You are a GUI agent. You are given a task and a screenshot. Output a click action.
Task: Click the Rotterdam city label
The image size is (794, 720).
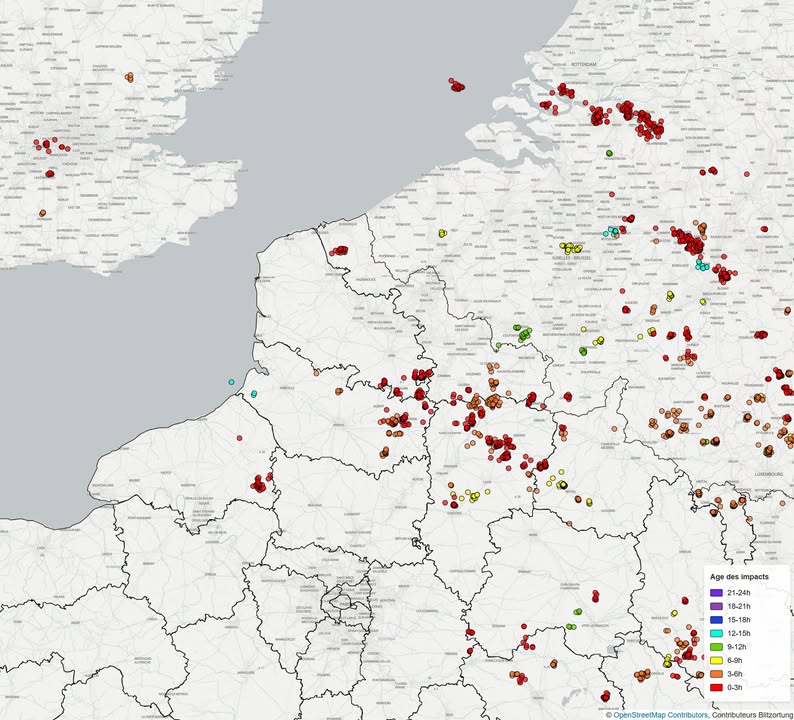583,64
